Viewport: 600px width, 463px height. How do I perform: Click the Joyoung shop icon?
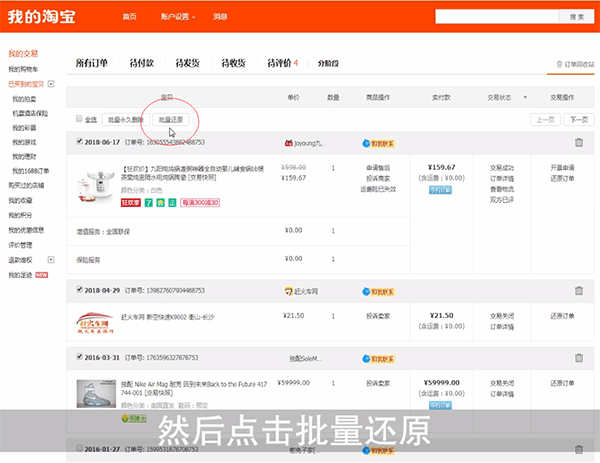[x=290, y=143]
